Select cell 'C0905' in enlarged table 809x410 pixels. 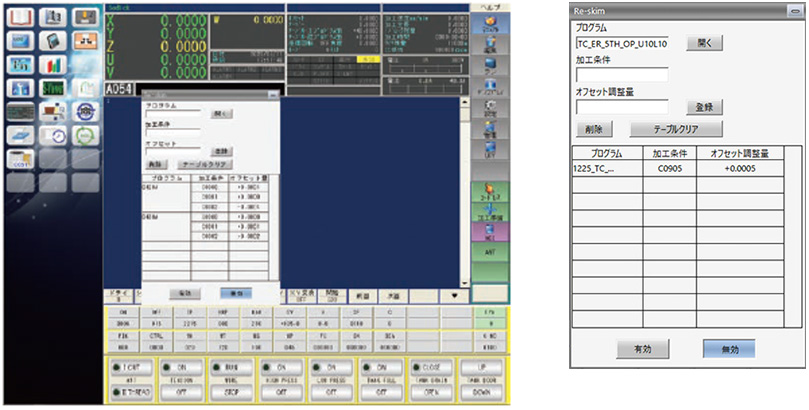coord(670,169)
